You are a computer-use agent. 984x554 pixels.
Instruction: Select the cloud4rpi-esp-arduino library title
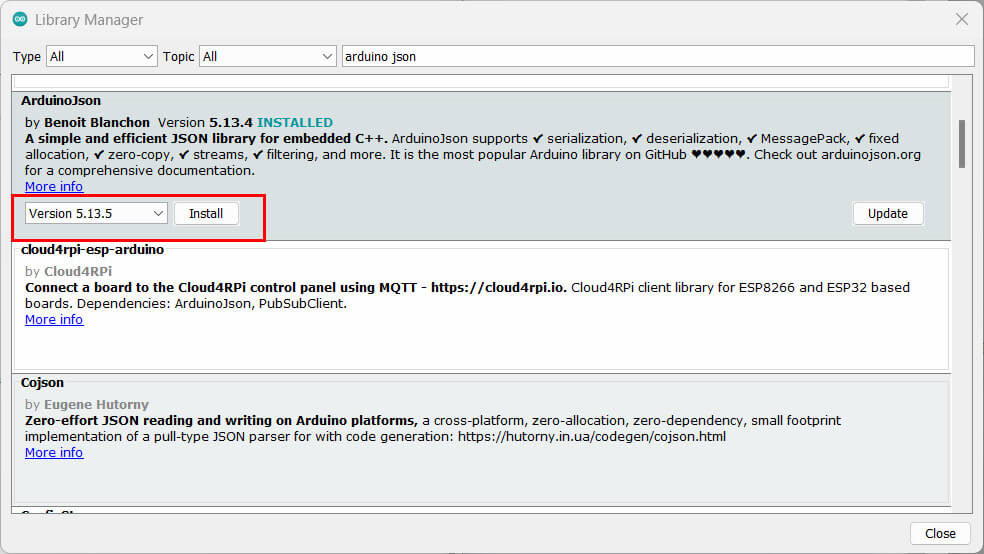[x=92, y=249]
